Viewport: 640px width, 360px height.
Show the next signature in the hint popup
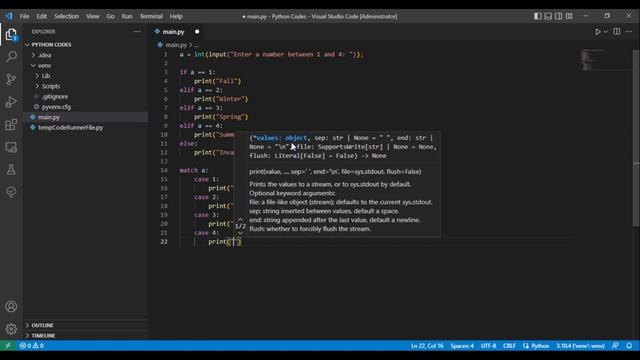coord(240,233)
